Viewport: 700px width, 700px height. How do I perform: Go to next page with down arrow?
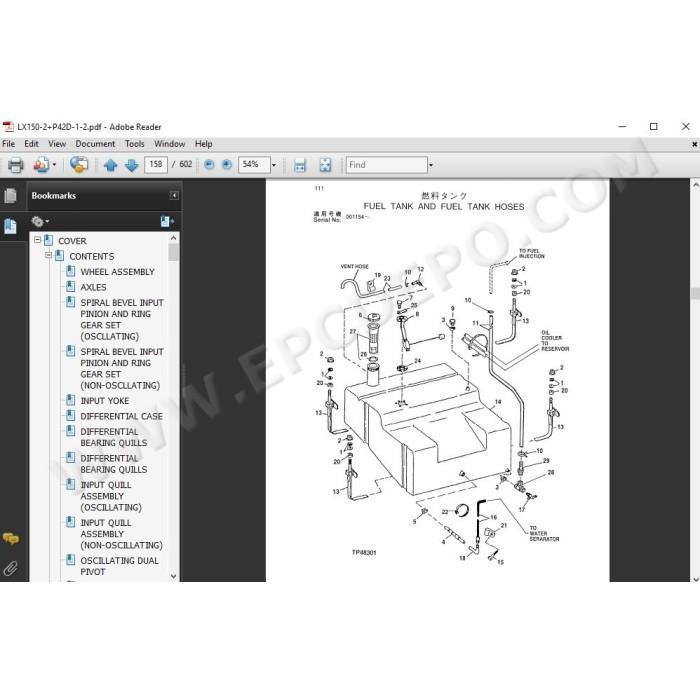click(132, 165)
